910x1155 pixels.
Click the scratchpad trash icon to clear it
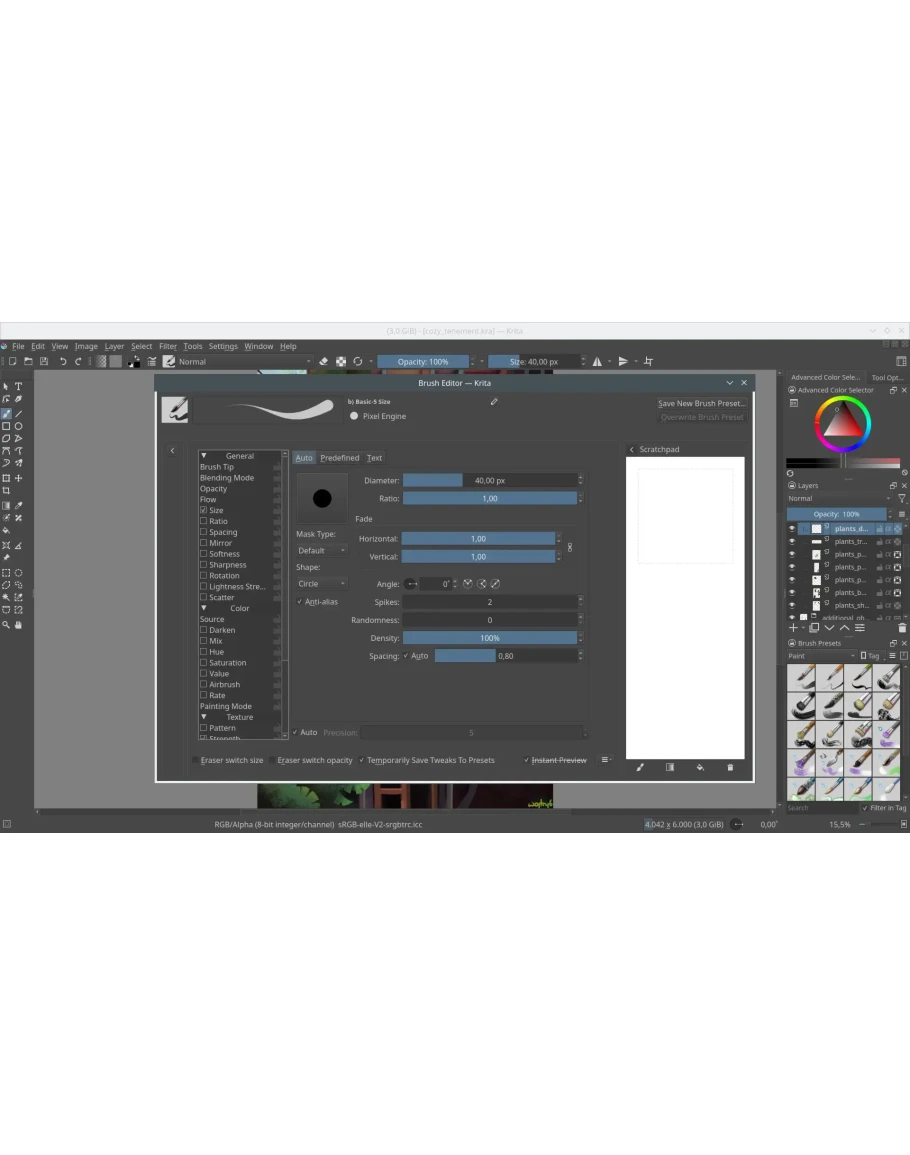coord(730,768)
